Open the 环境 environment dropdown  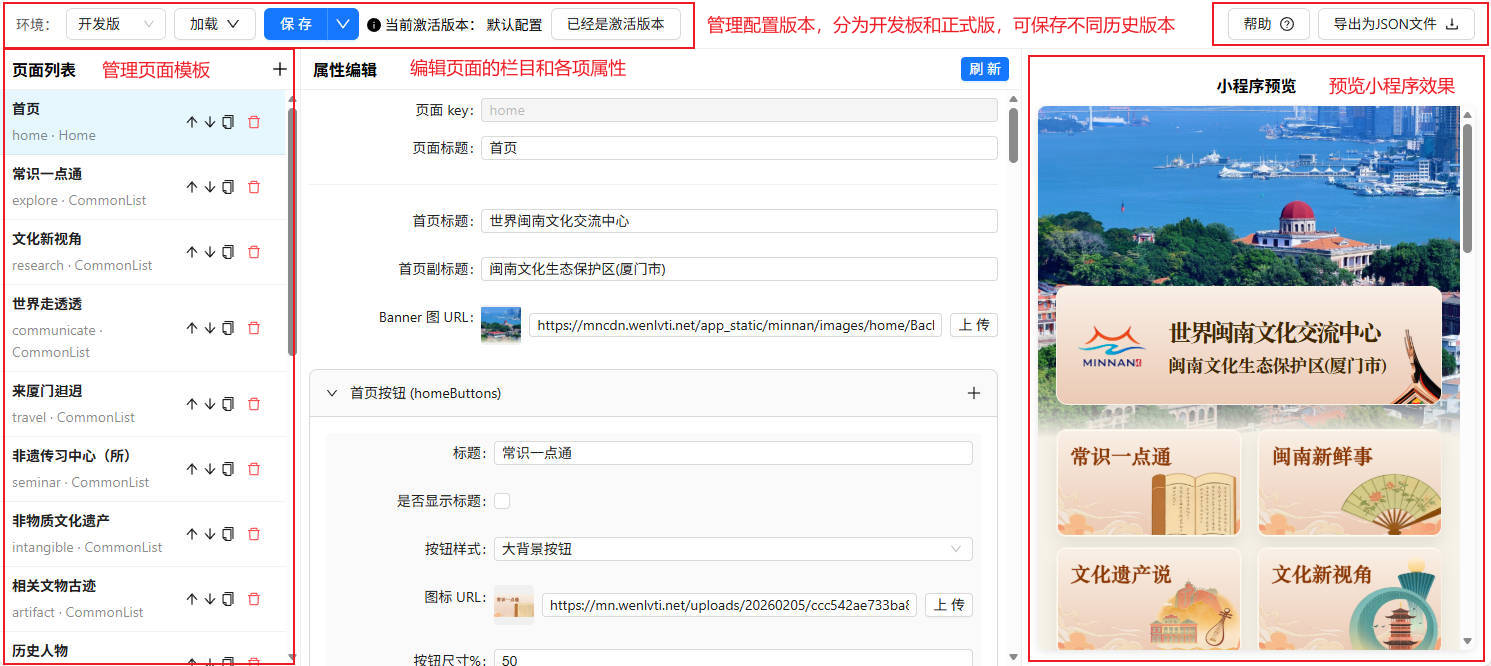click(116, 24)
